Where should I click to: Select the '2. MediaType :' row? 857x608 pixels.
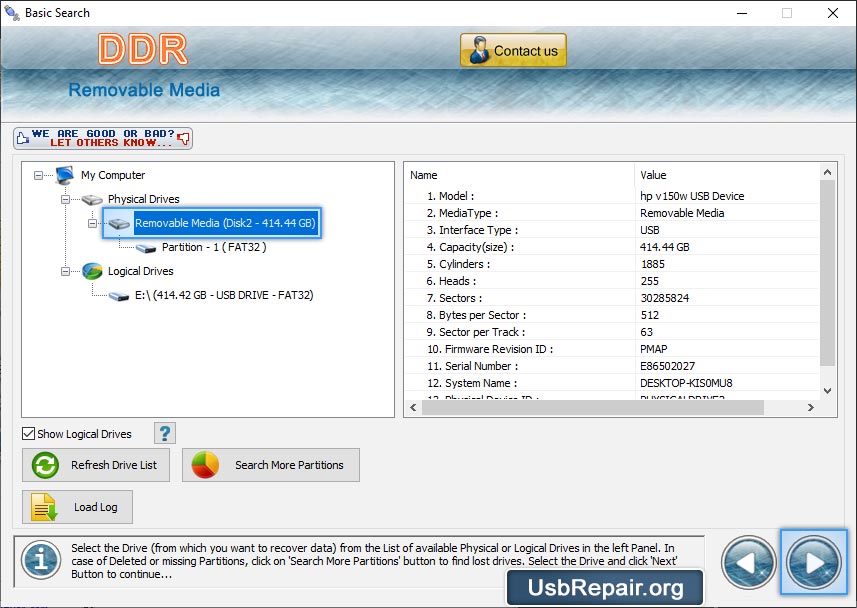612,213
